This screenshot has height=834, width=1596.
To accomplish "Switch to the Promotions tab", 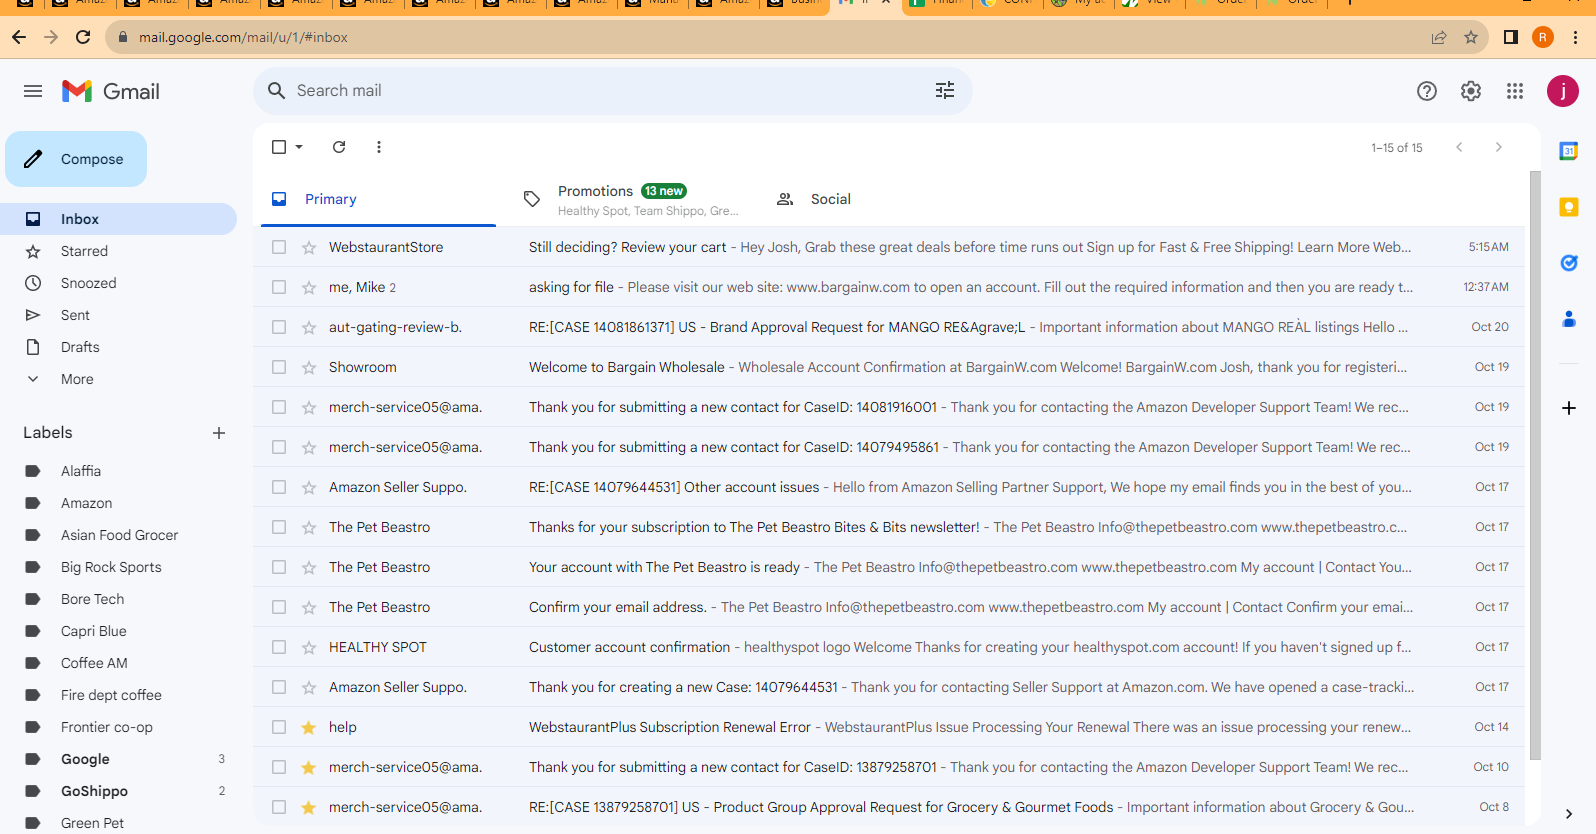I will pyautogui.click(x=630, y=199).
